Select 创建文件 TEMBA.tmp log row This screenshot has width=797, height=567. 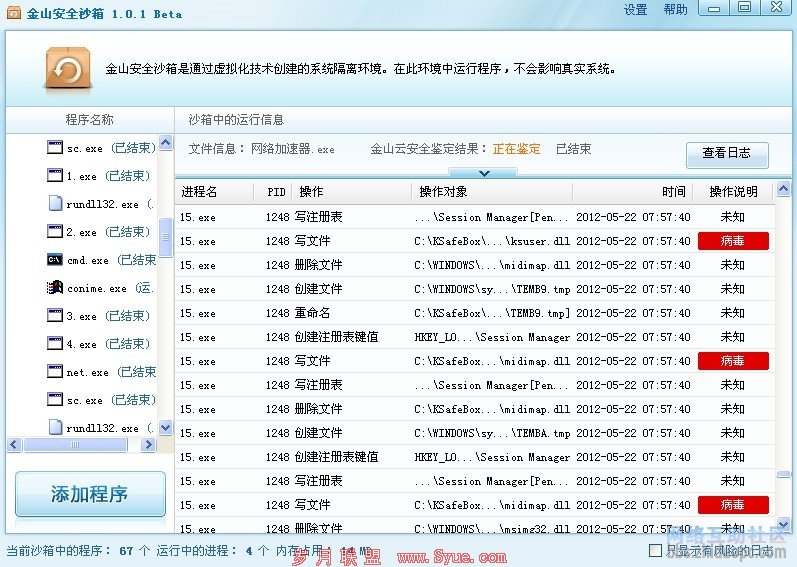pyautogui.click(x=475, y=433)
